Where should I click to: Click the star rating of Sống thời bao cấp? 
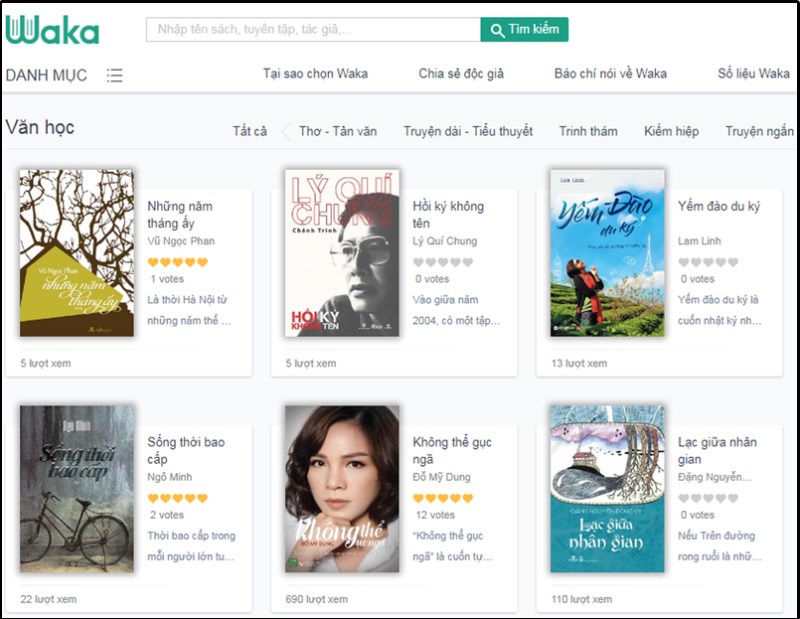(178, 498)
